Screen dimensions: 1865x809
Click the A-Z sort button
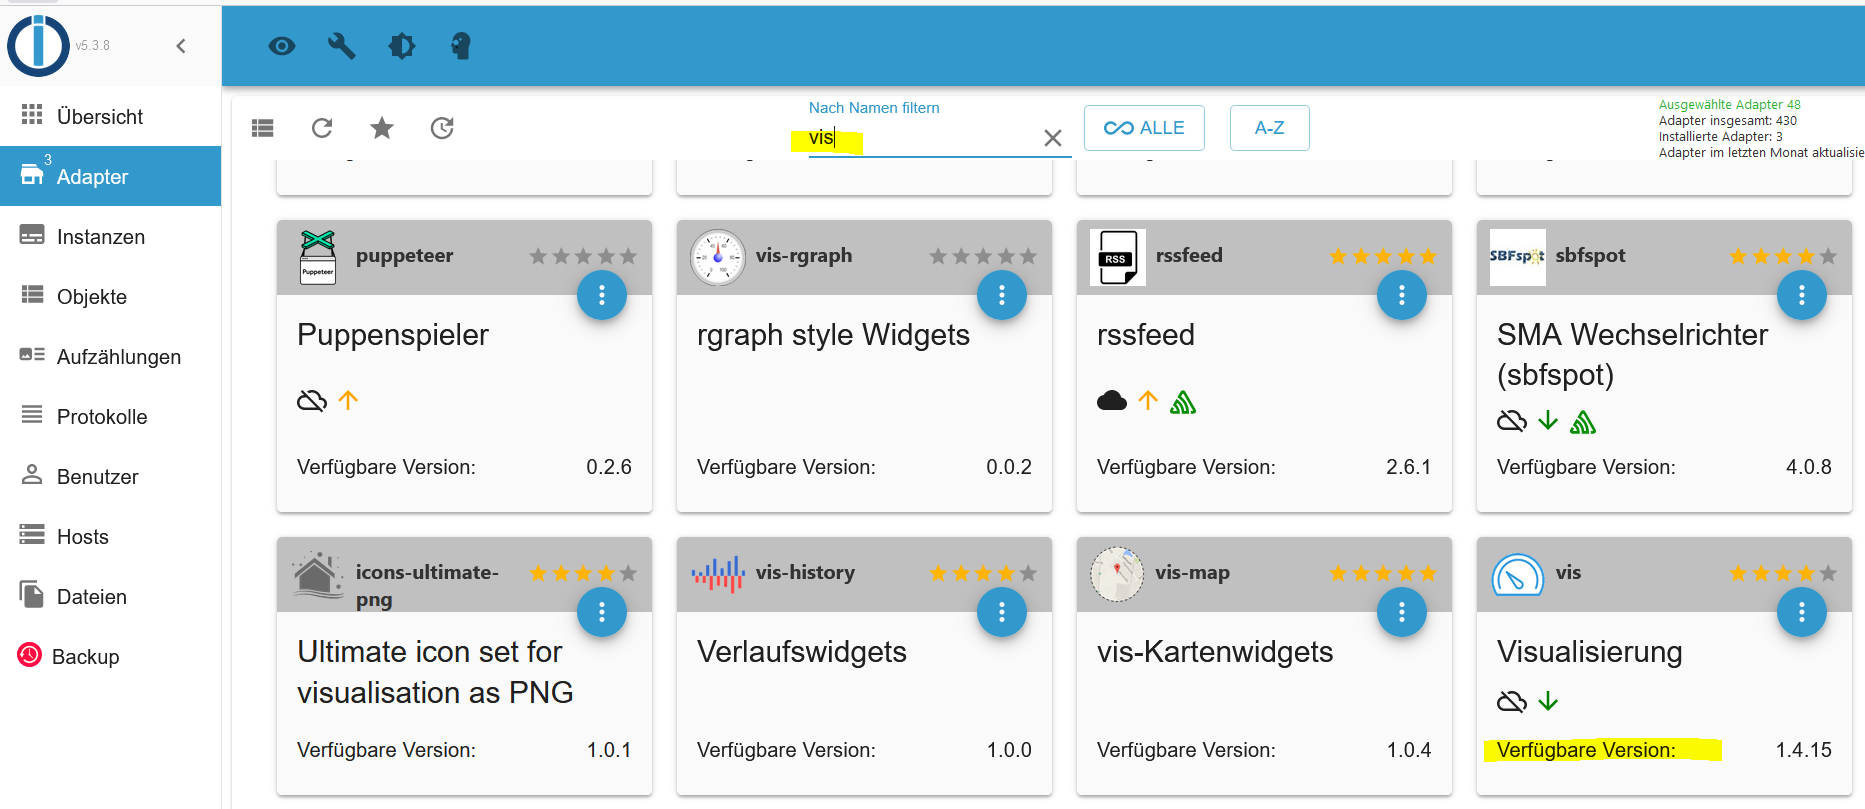1270,128
